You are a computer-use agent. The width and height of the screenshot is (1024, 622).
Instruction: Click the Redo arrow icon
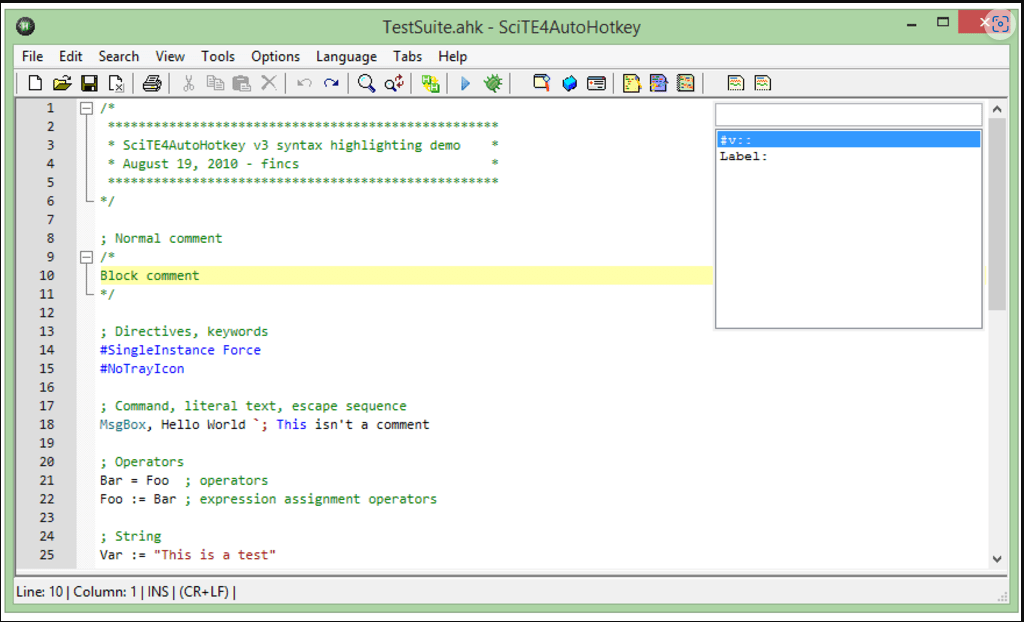(331, 83)
